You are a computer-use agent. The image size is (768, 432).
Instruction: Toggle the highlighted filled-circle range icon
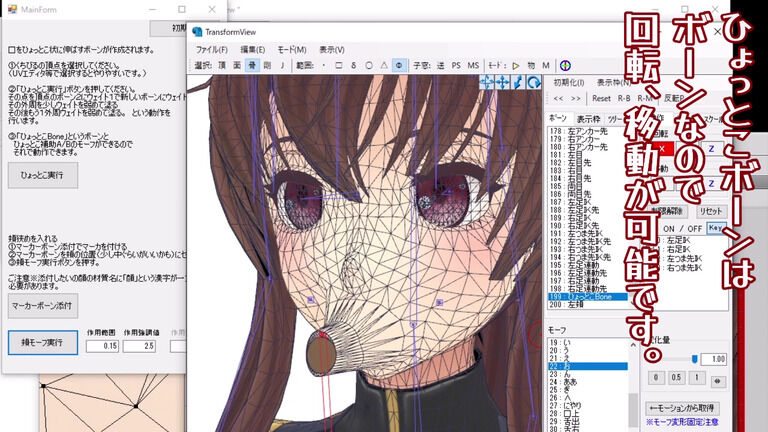pos(399,66)
